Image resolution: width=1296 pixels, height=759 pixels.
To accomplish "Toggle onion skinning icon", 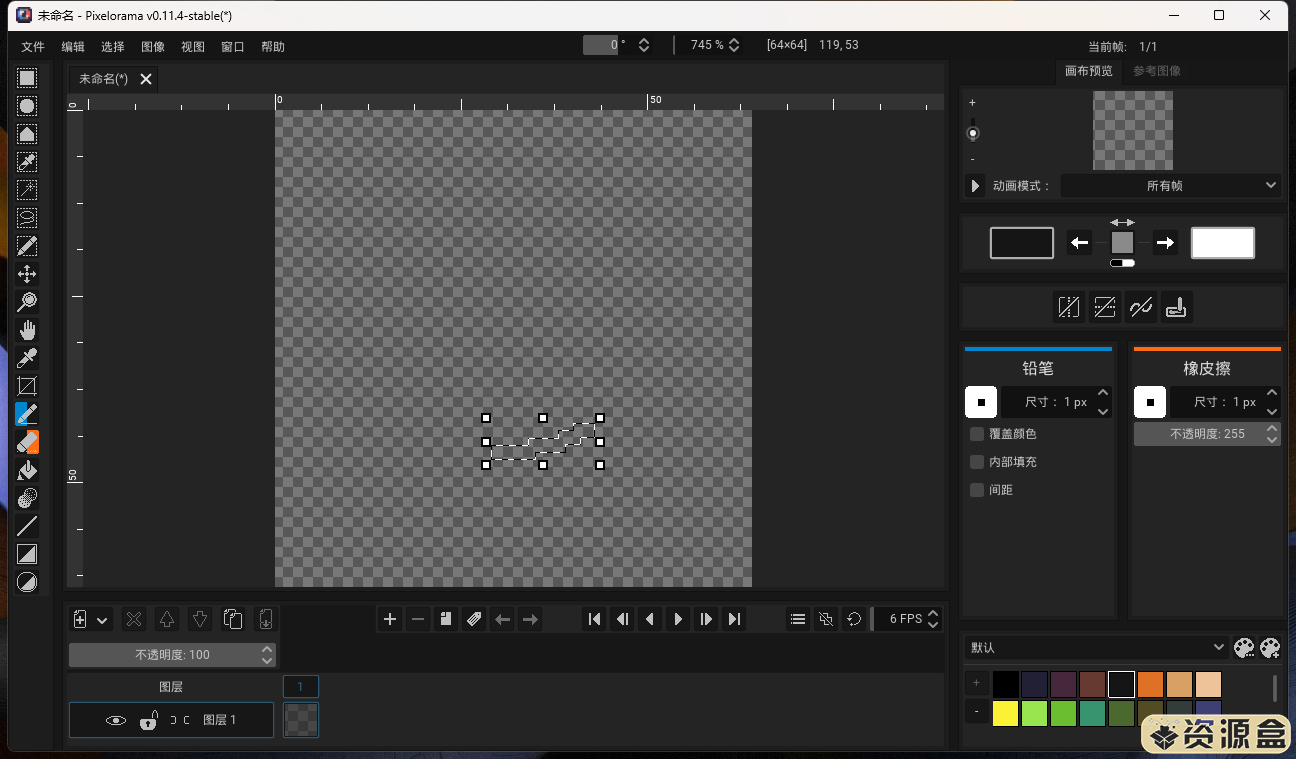I will click(x=826, y=619).
